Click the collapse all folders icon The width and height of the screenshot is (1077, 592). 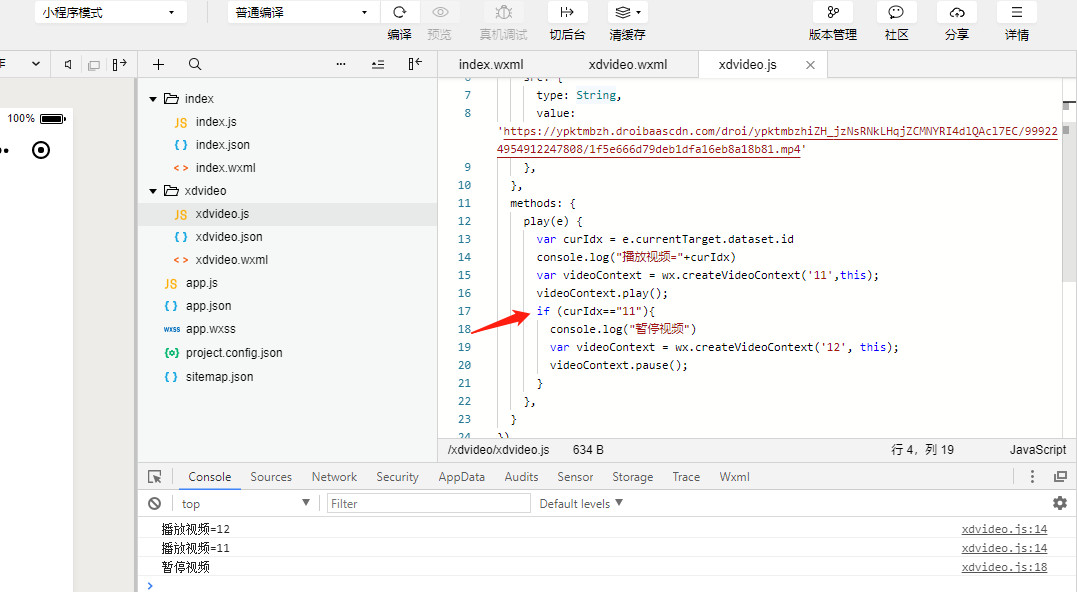(x=378, y=65)
